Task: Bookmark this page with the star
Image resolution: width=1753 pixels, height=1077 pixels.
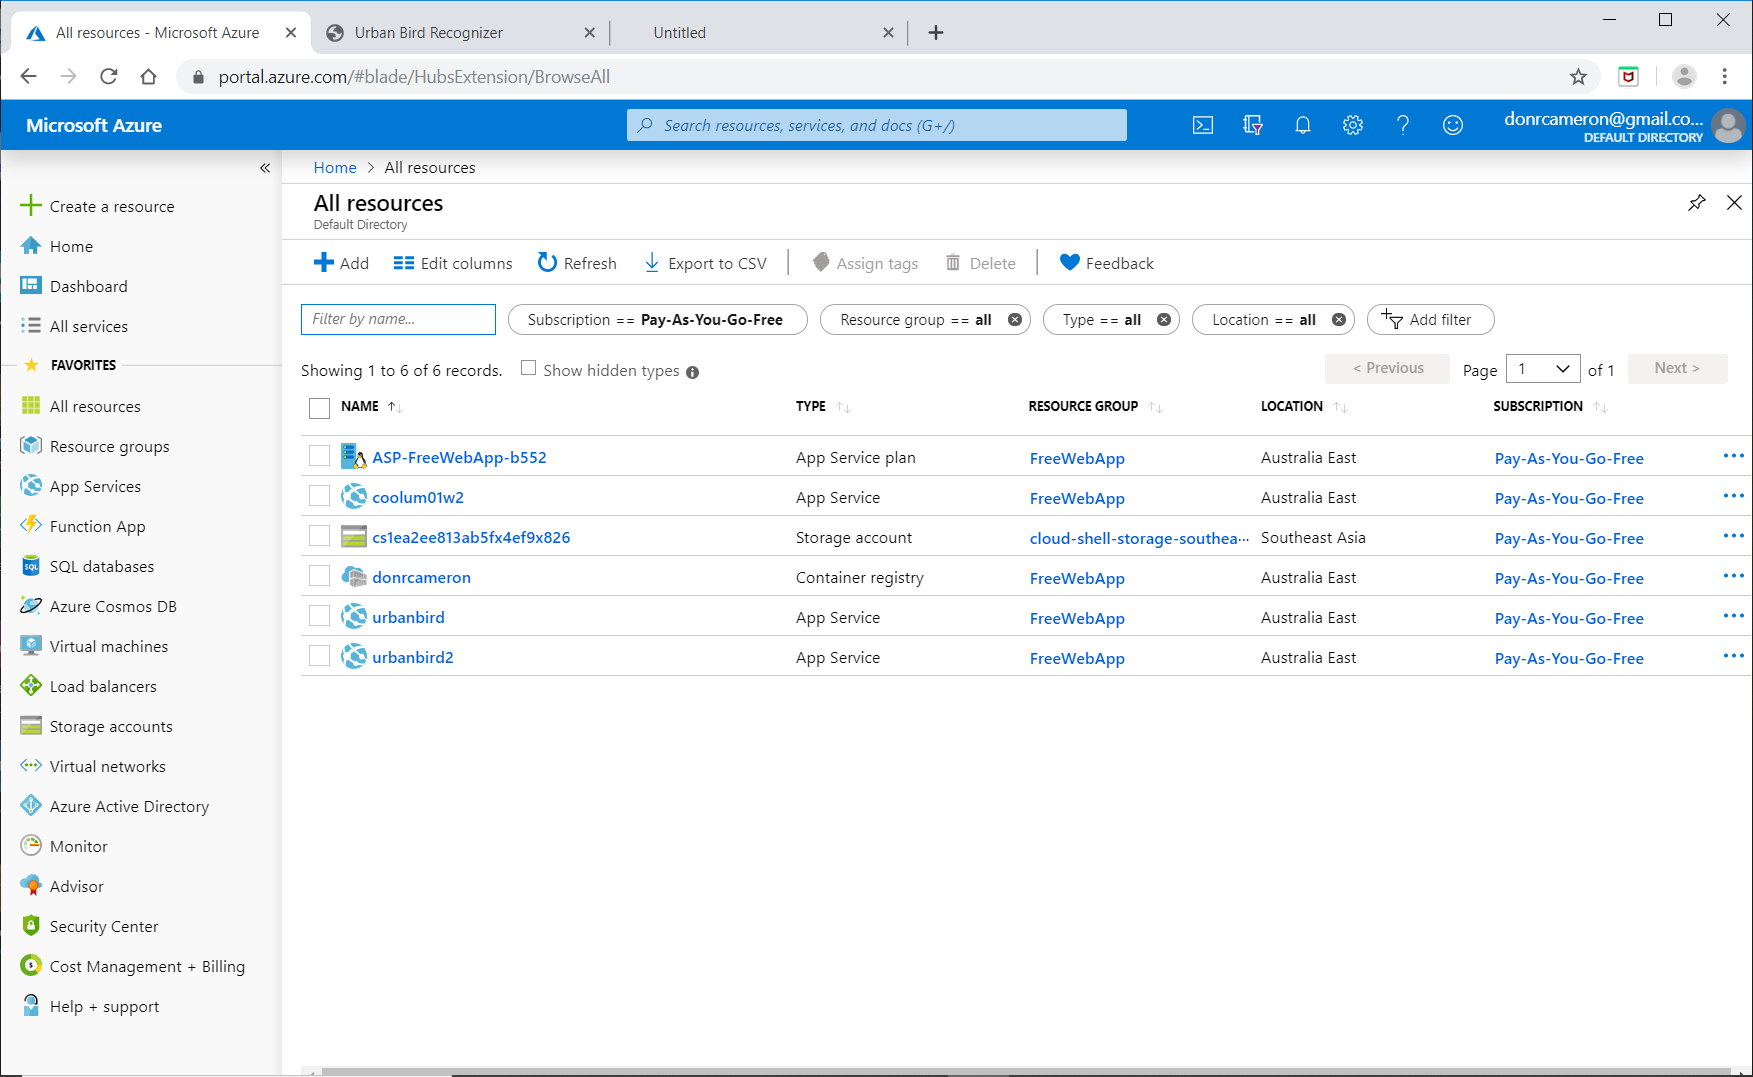Action: click(x=1579, y=77)
